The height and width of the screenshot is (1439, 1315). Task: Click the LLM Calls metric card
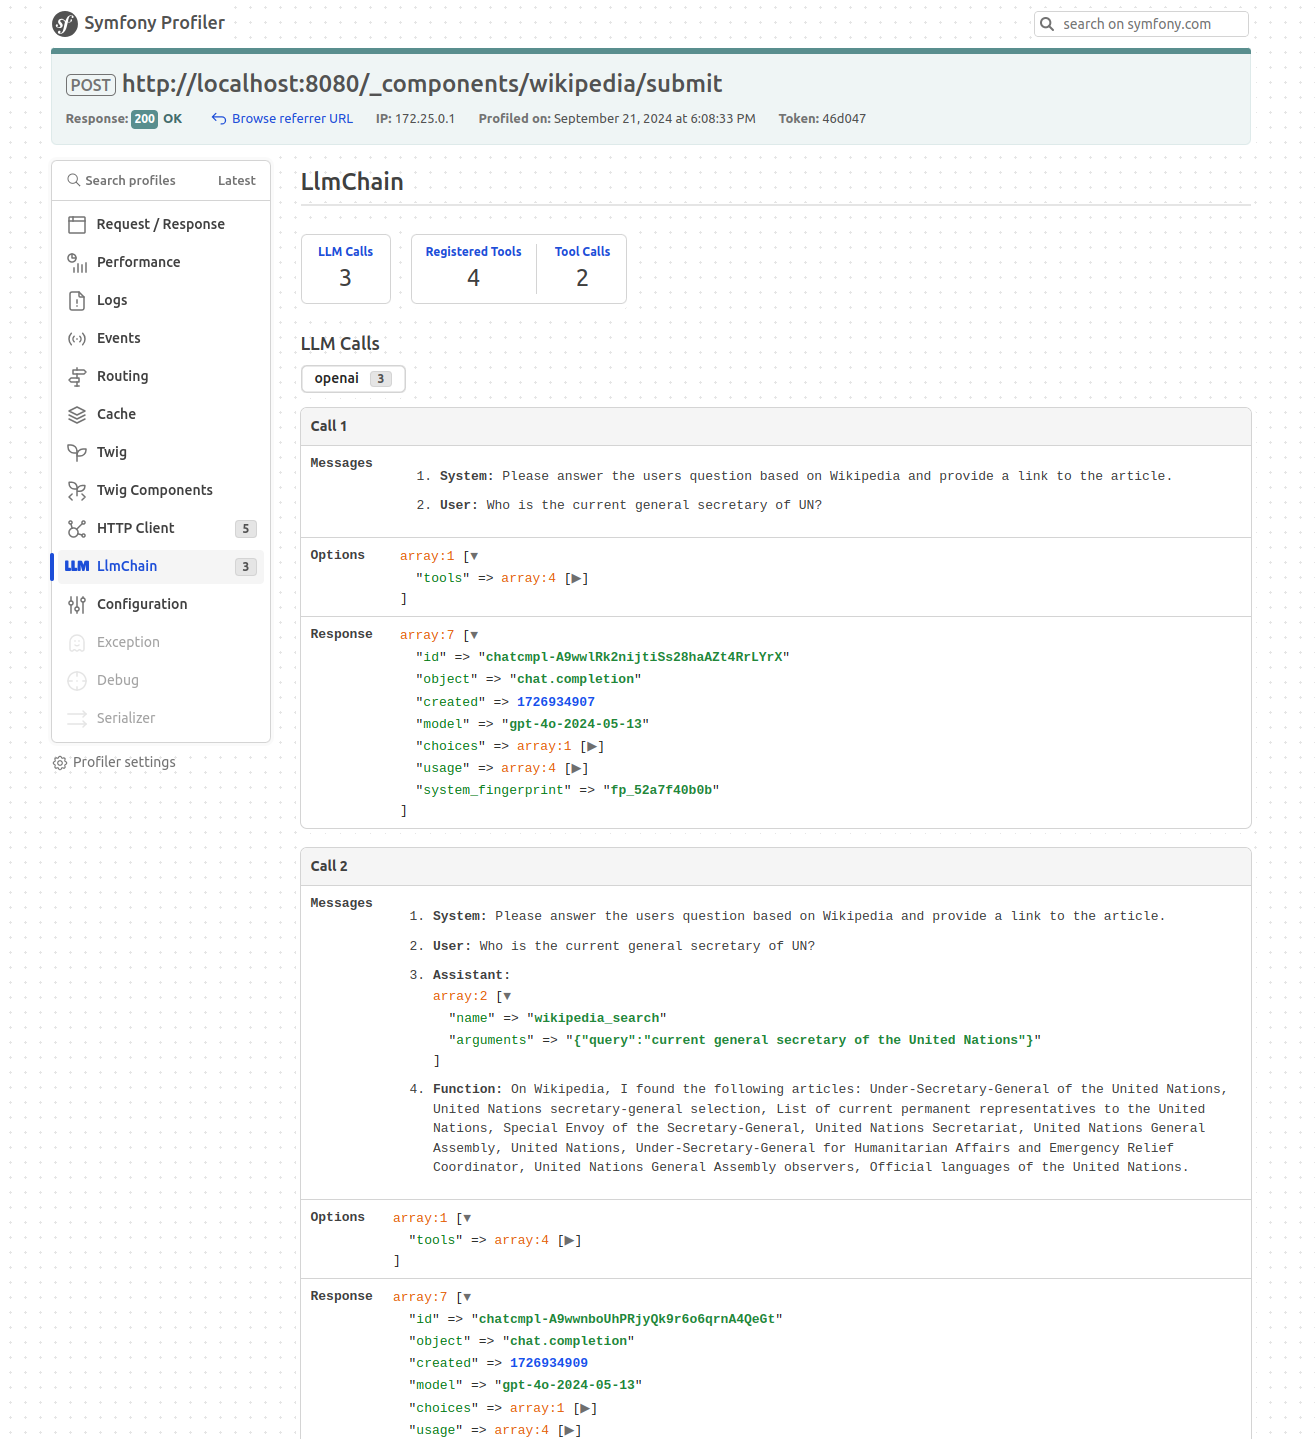(x=346, y=269)
